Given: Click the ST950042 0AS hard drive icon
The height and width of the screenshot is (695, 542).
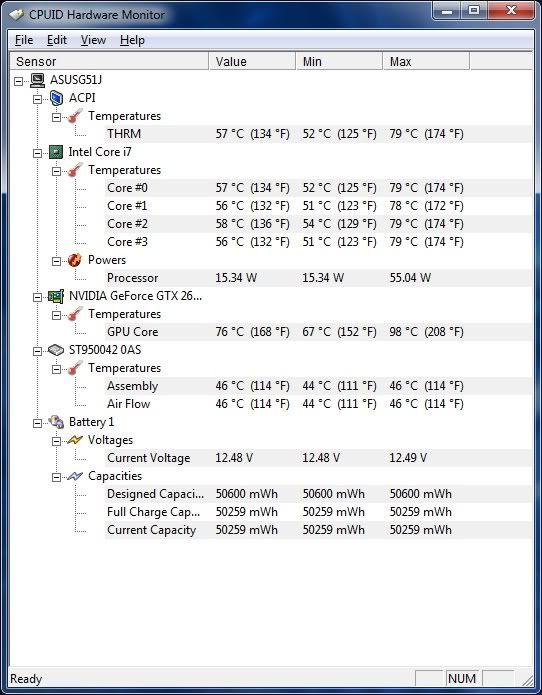Looking at the screenshot, I should tap(56, 350).
